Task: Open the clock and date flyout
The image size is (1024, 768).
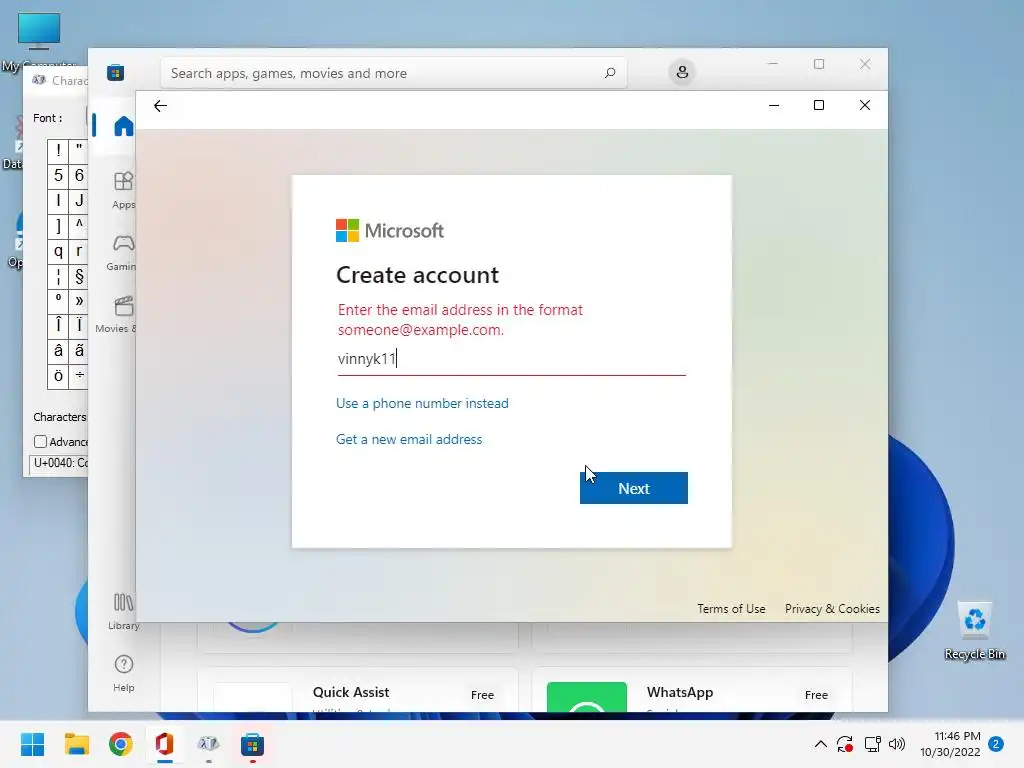Action: pyautogui.click(x=950, y=744)
